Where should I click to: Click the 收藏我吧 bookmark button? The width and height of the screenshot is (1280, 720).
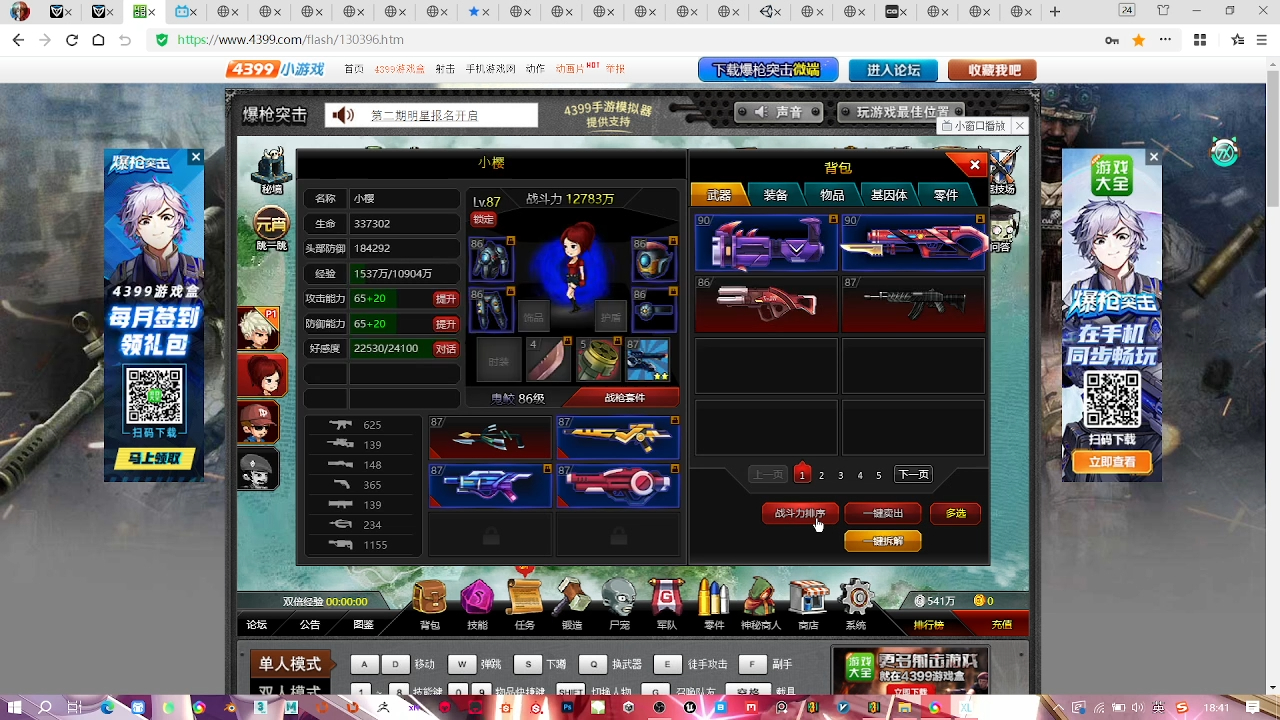(994, 70)
